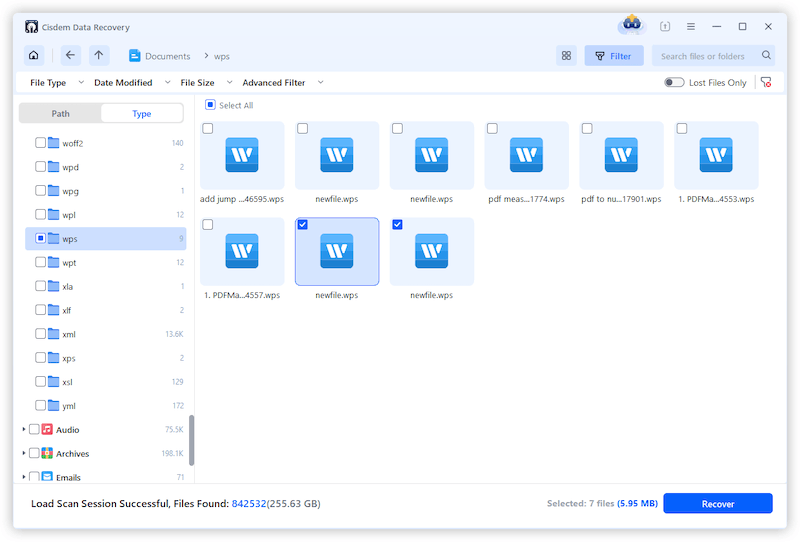
Task: Select the wpg folder row
Action: pyautogui.click(x=106, y=191)
